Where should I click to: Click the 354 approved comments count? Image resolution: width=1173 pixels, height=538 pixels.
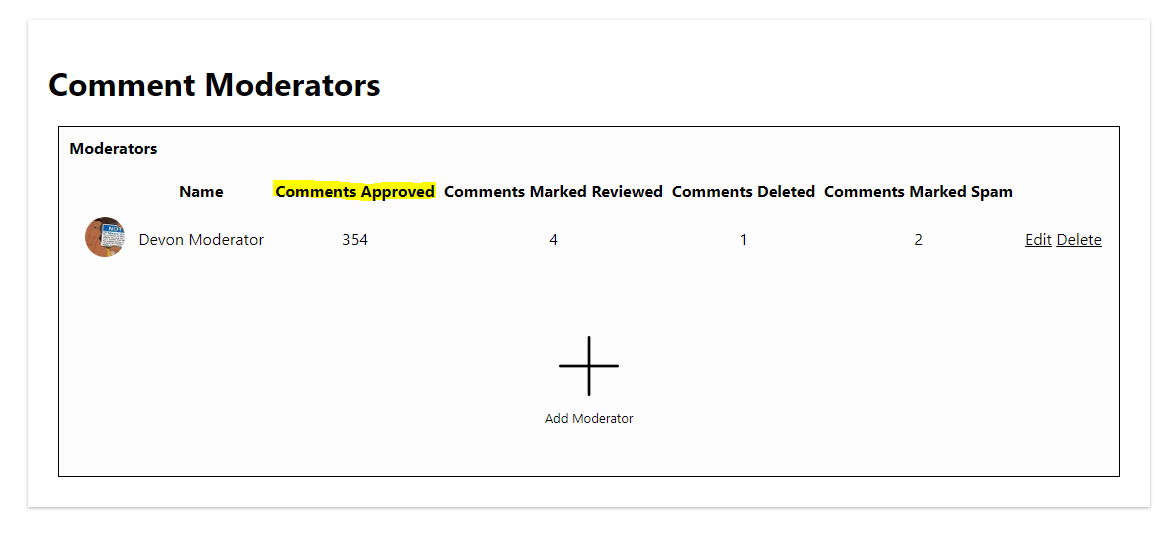(x=355, y=240)
